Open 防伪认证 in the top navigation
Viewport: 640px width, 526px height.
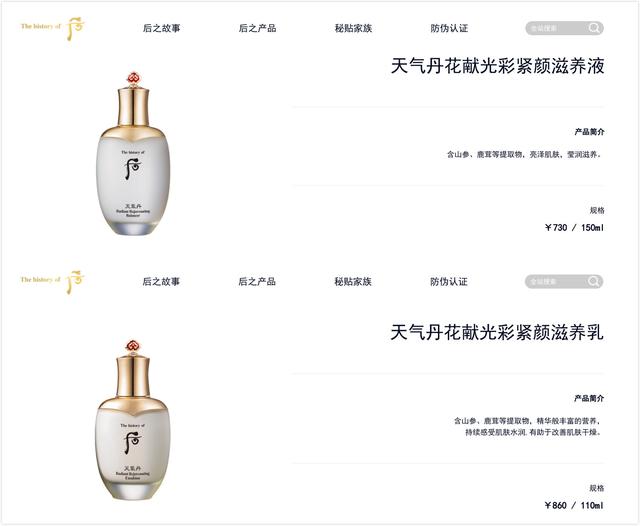tap(449, 28)
